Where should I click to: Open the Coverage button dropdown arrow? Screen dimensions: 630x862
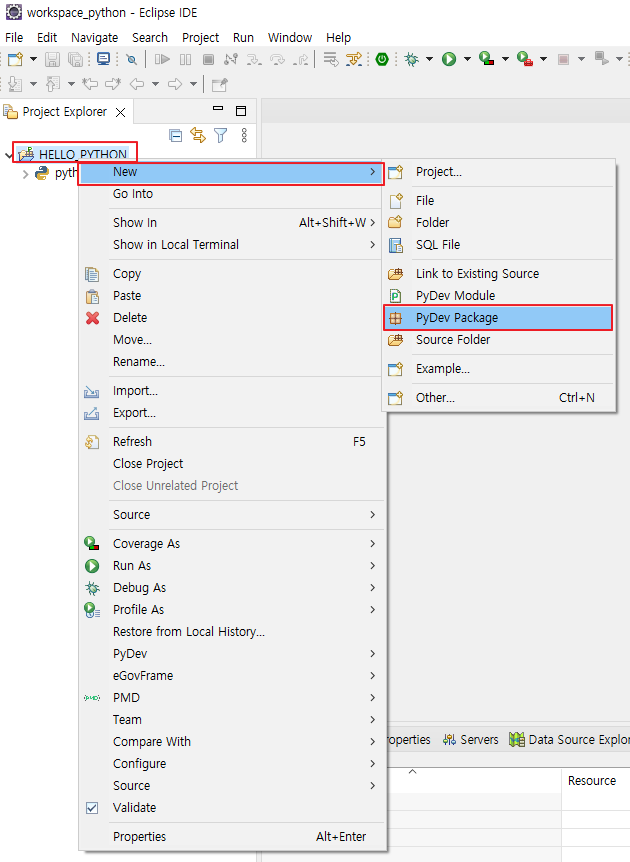(x=505, y=59)
